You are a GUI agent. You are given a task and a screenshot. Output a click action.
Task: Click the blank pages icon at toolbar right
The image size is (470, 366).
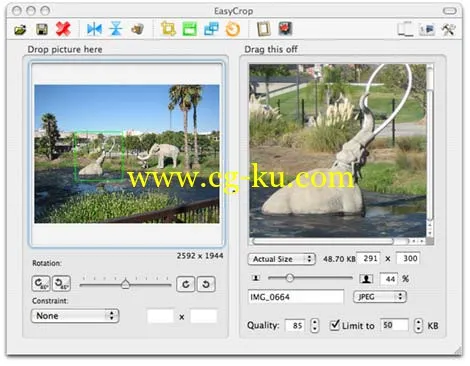405,29
